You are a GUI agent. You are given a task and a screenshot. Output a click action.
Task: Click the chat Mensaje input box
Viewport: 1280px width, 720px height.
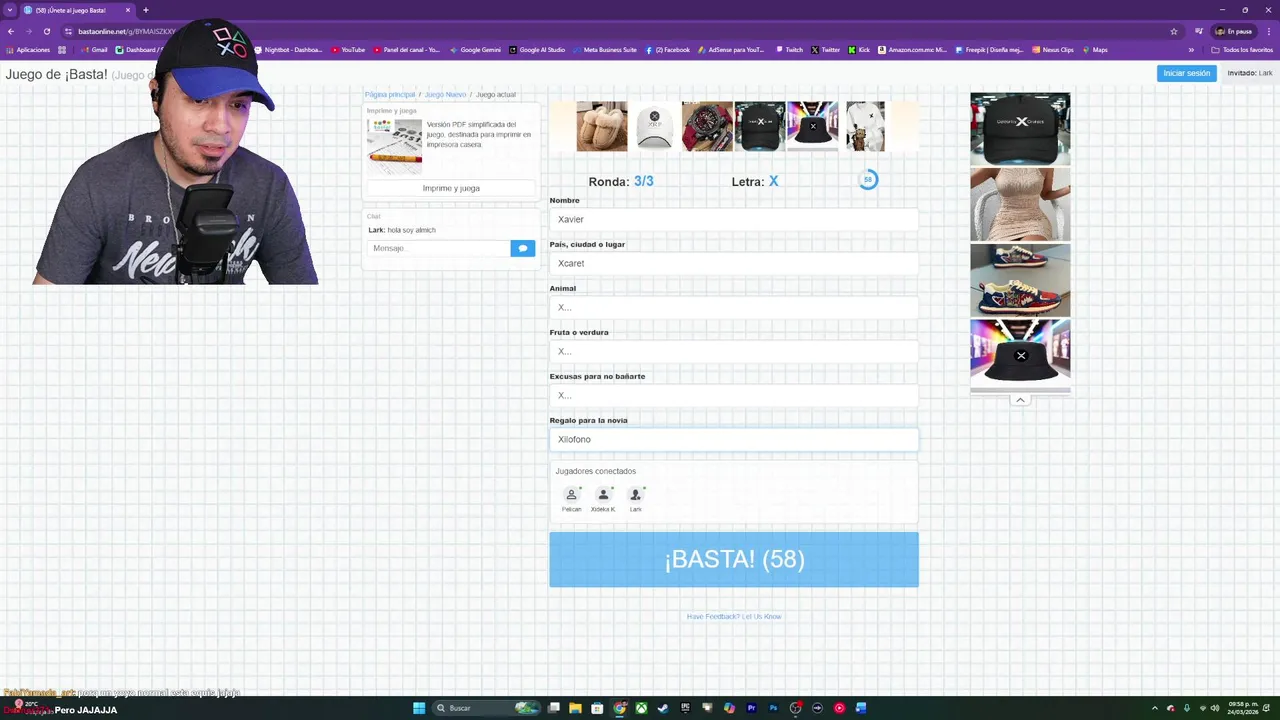click(x=438, y=248)
